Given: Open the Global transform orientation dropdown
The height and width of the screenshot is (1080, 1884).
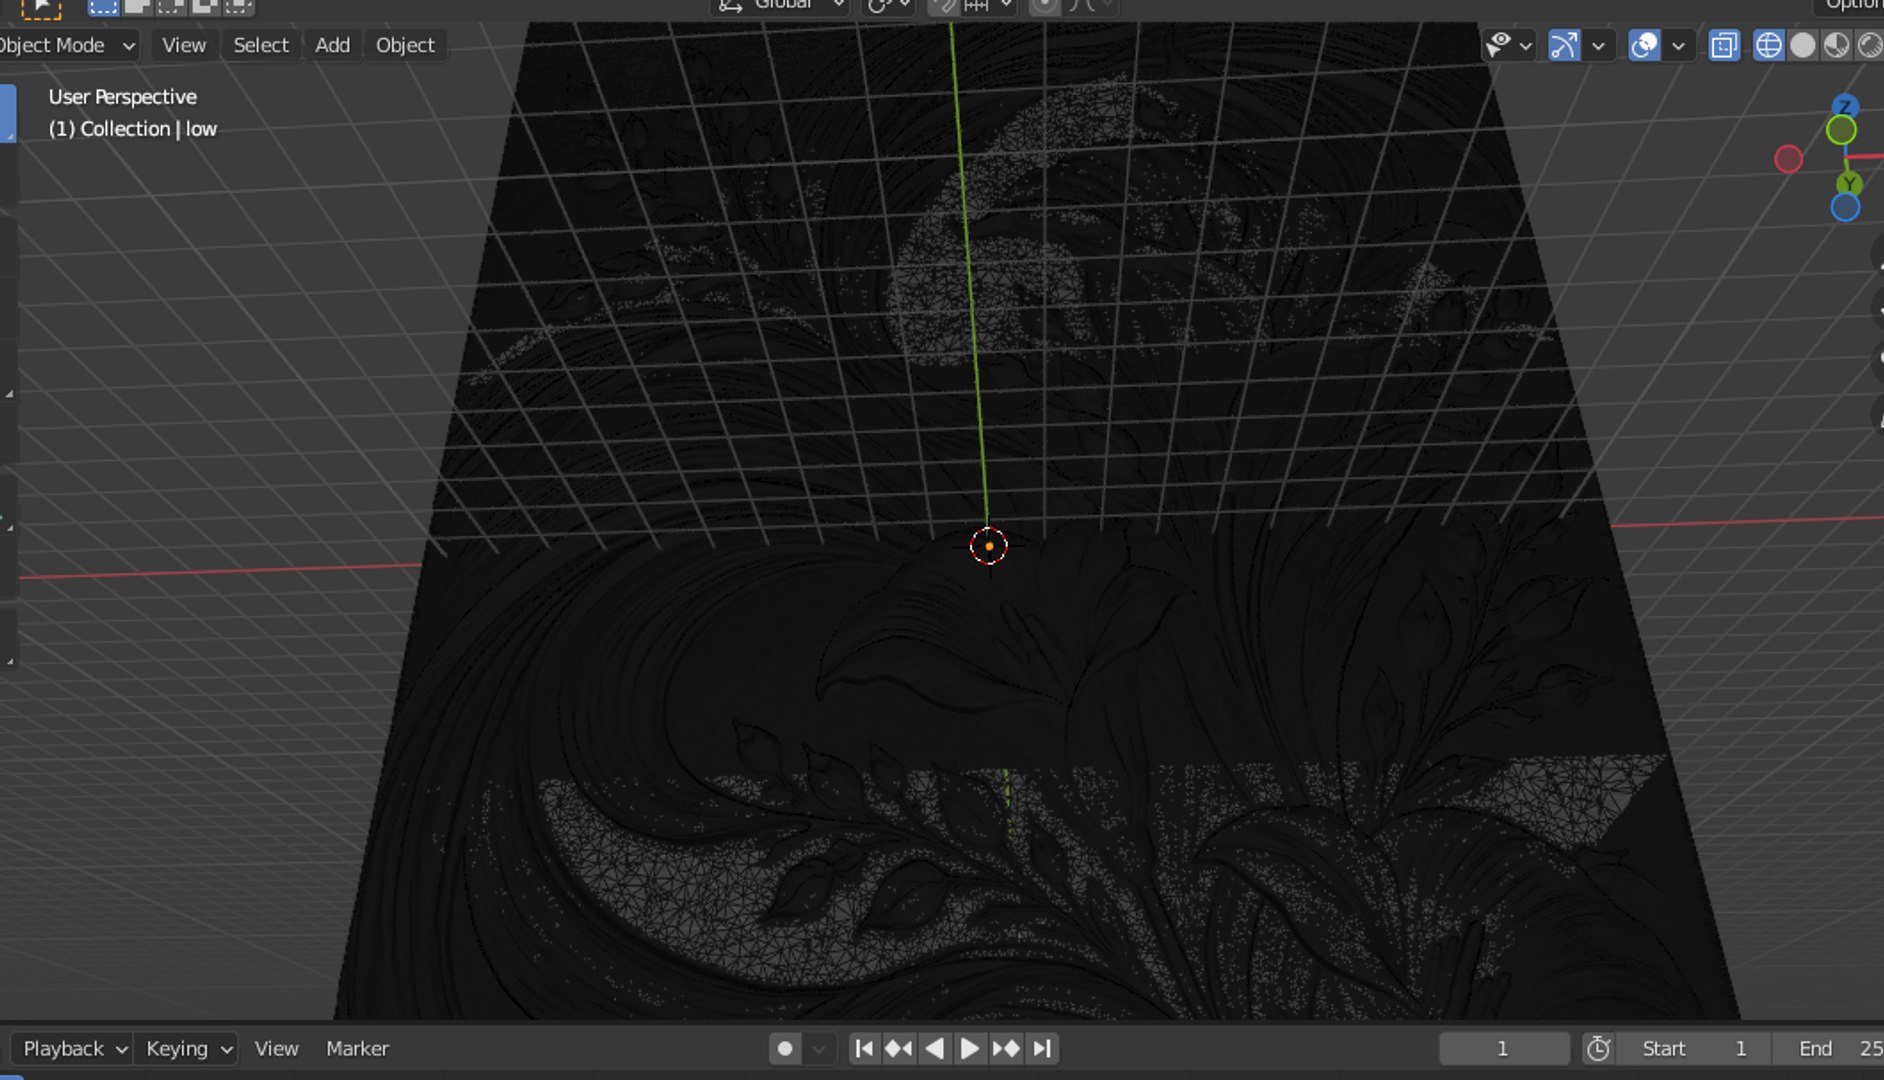Looking at the screenshot, I should coord(781,6).
